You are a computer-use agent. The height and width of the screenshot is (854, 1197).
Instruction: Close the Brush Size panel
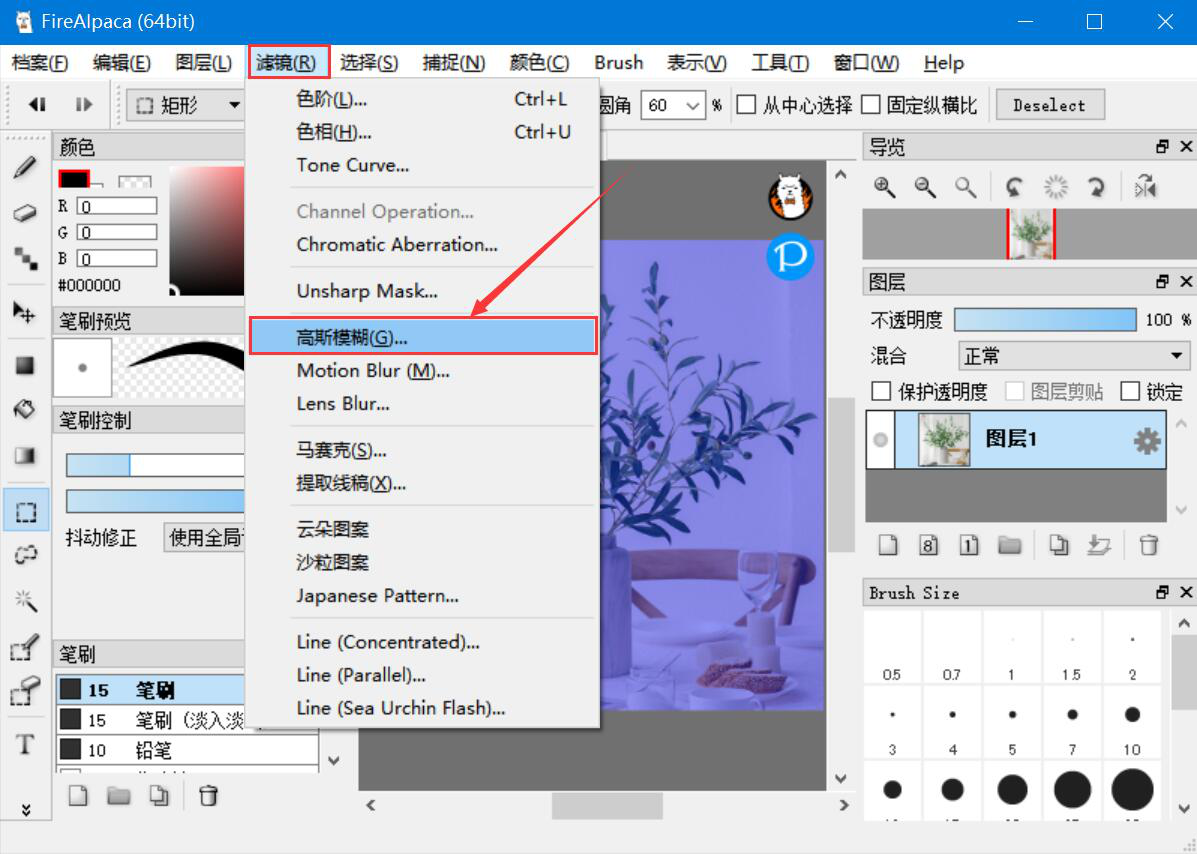pos(1186,592)
